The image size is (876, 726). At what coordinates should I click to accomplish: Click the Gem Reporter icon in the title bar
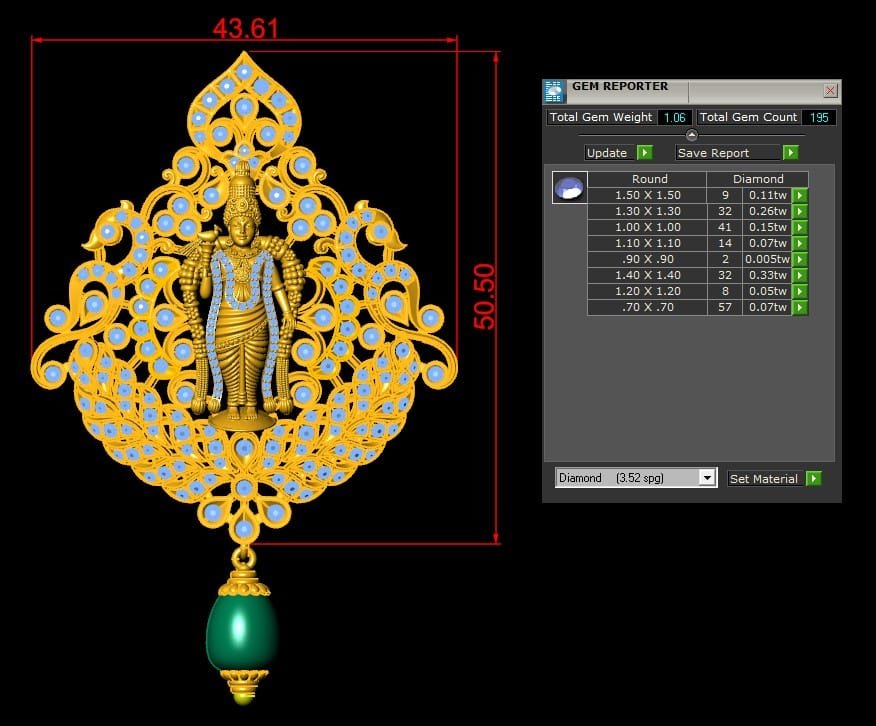(x=555, y=92)
